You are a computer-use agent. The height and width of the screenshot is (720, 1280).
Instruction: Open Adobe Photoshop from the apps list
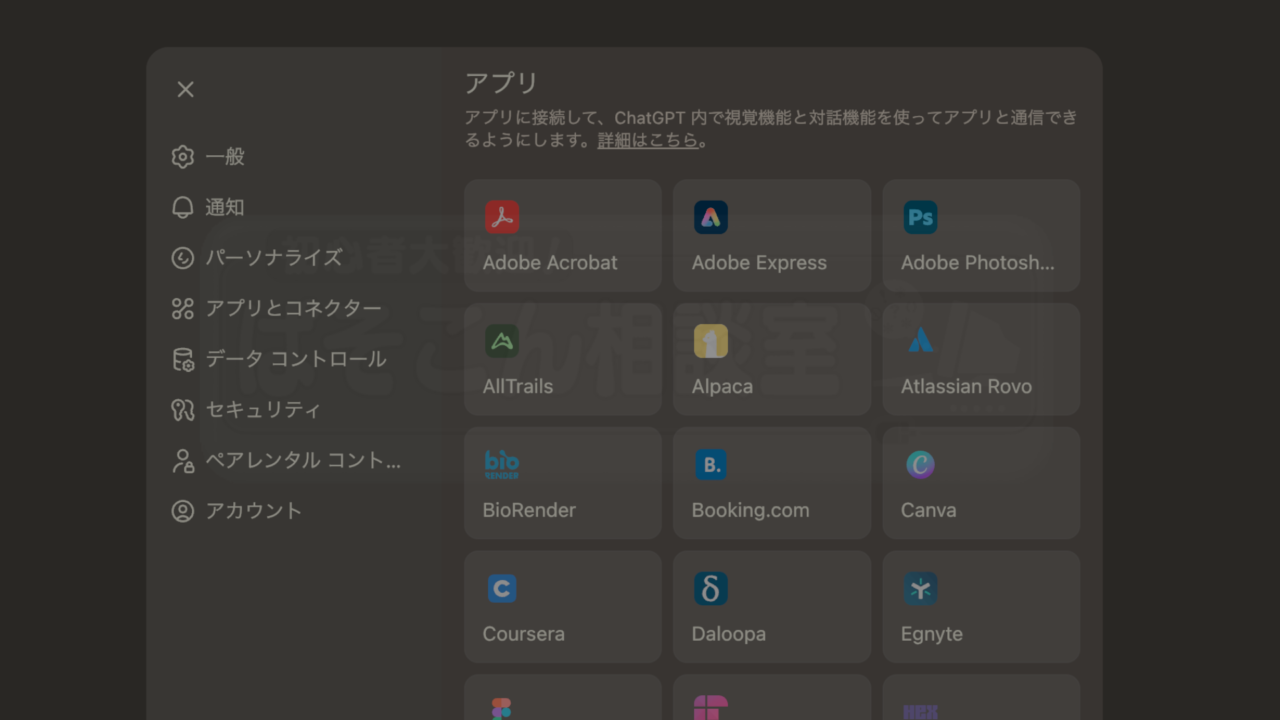coord(980,236)
